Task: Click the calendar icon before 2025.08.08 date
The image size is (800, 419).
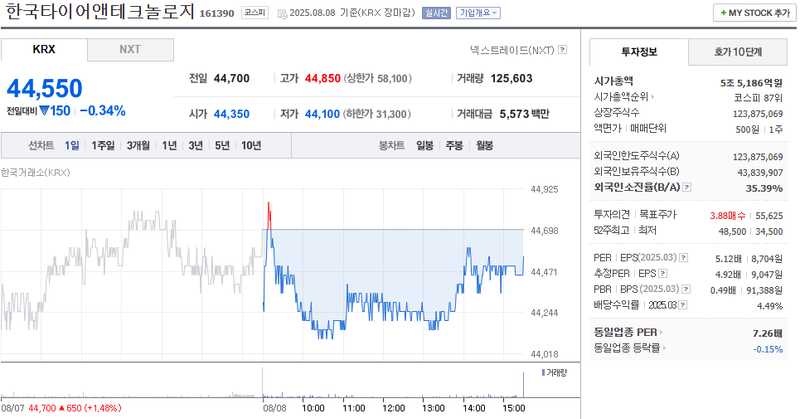Action: coord(282,14)
